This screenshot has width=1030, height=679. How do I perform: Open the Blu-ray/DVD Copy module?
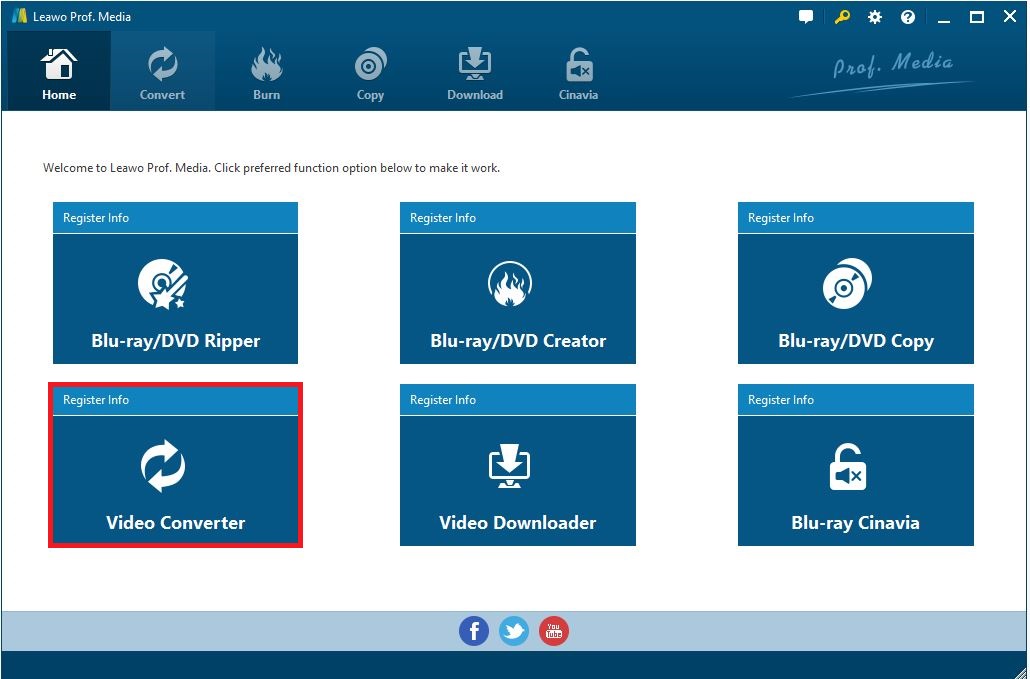pos(855,299)
